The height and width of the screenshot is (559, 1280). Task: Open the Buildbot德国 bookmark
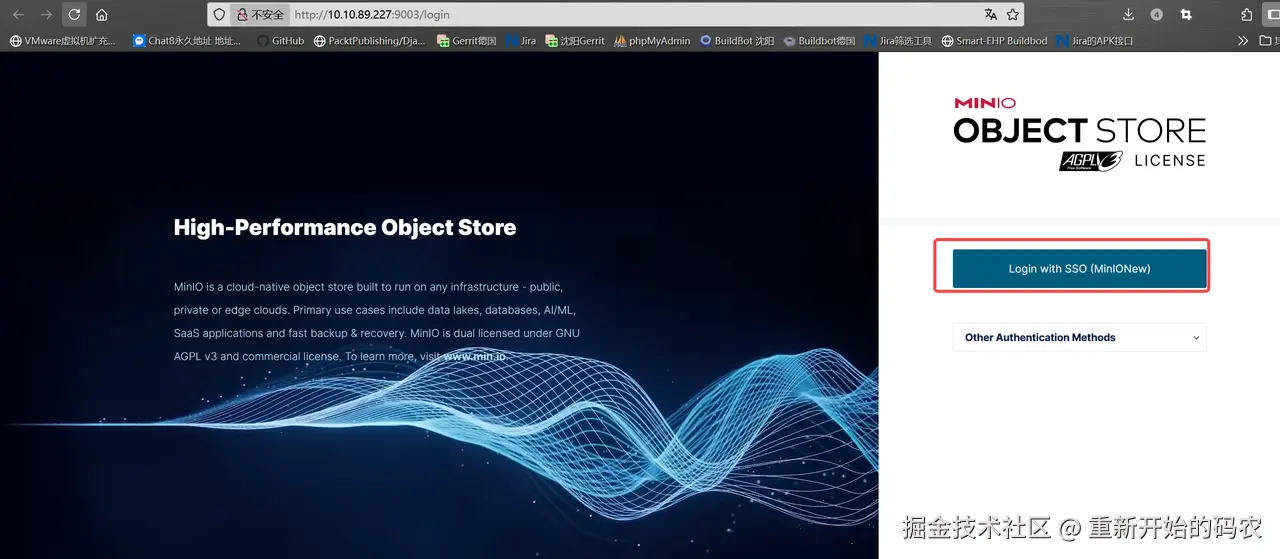819,41
